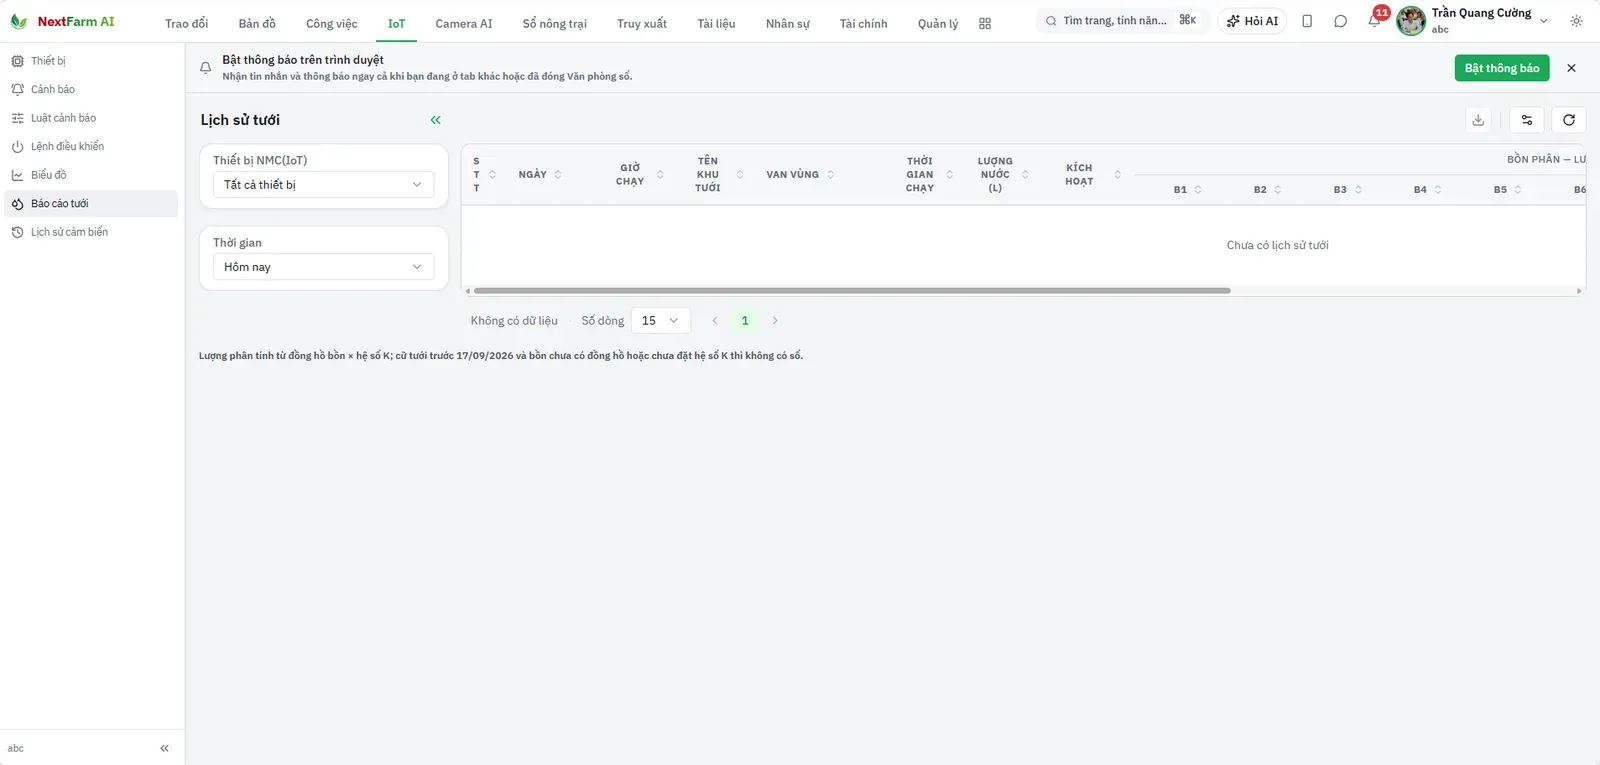Click the NextFarm AI logo
The width and height of the screenshot is (1600, 765).
62,21
